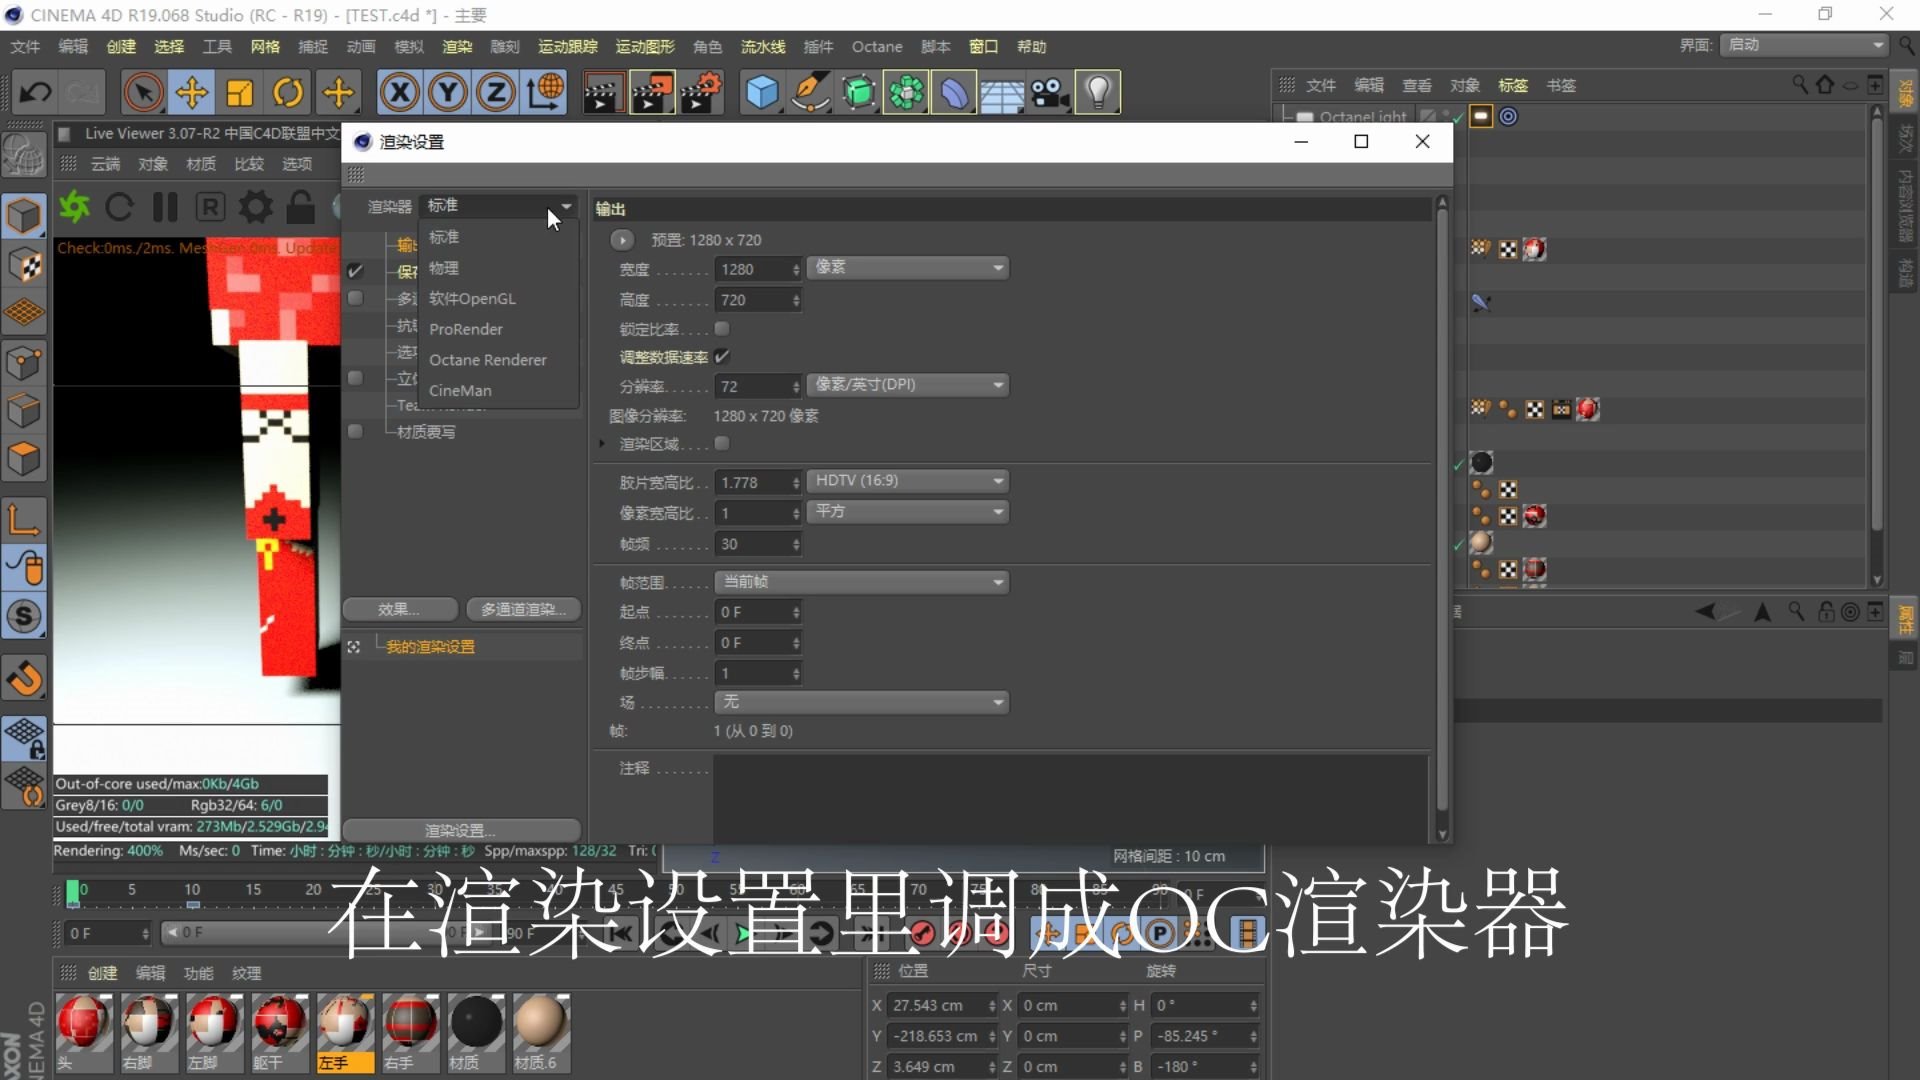This screenshot has width=1920, height=1080.
Task: Toggle the 渲染区域 checkbox
Action: coord(722,443)
